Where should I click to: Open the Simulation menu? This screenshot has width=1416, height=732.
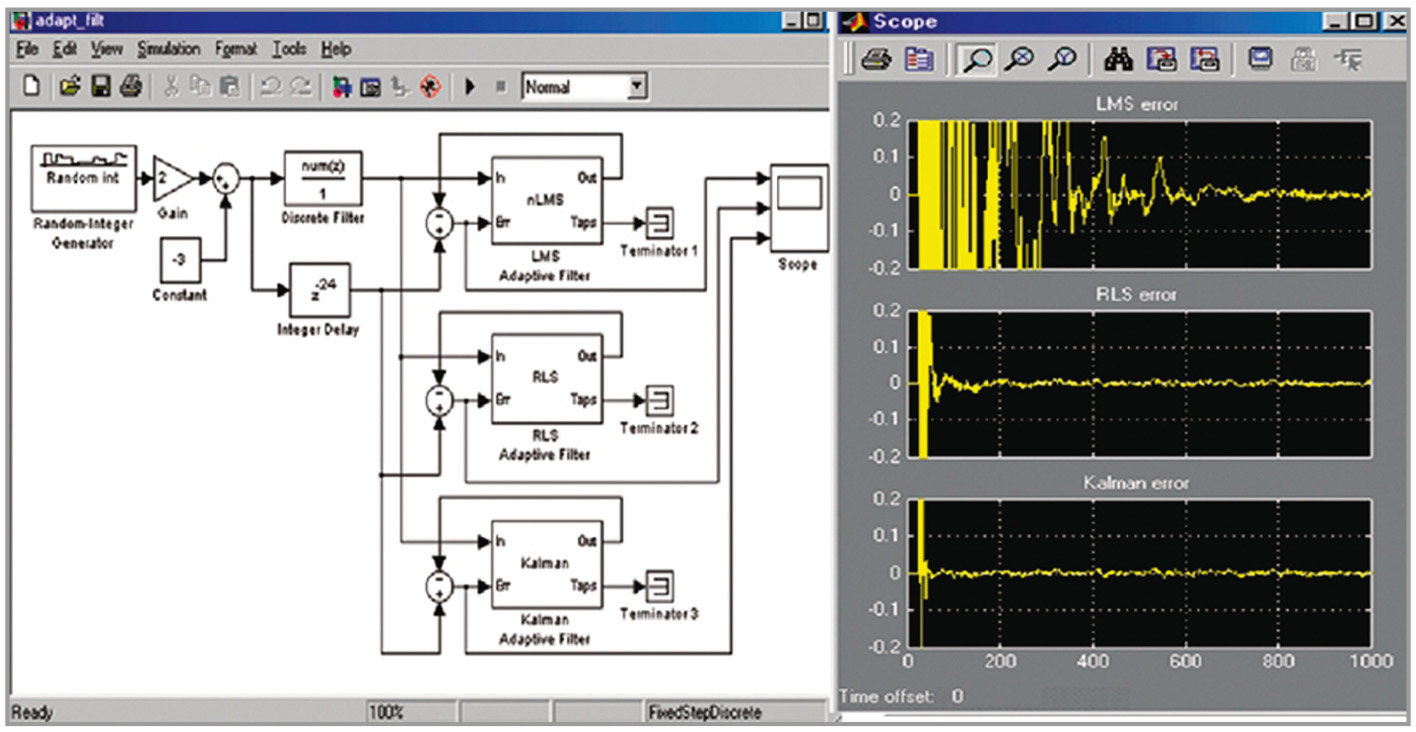point(169,48)
